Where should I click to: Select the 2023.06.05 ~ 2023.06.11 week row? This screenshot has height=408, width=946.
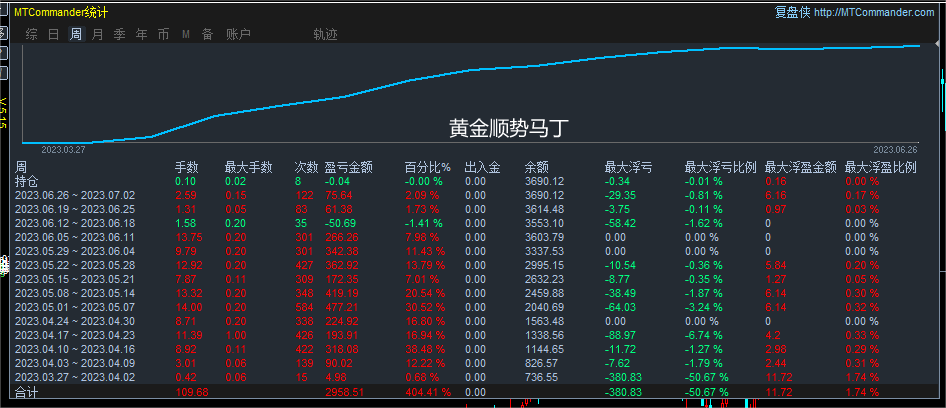tap(75, 237)
